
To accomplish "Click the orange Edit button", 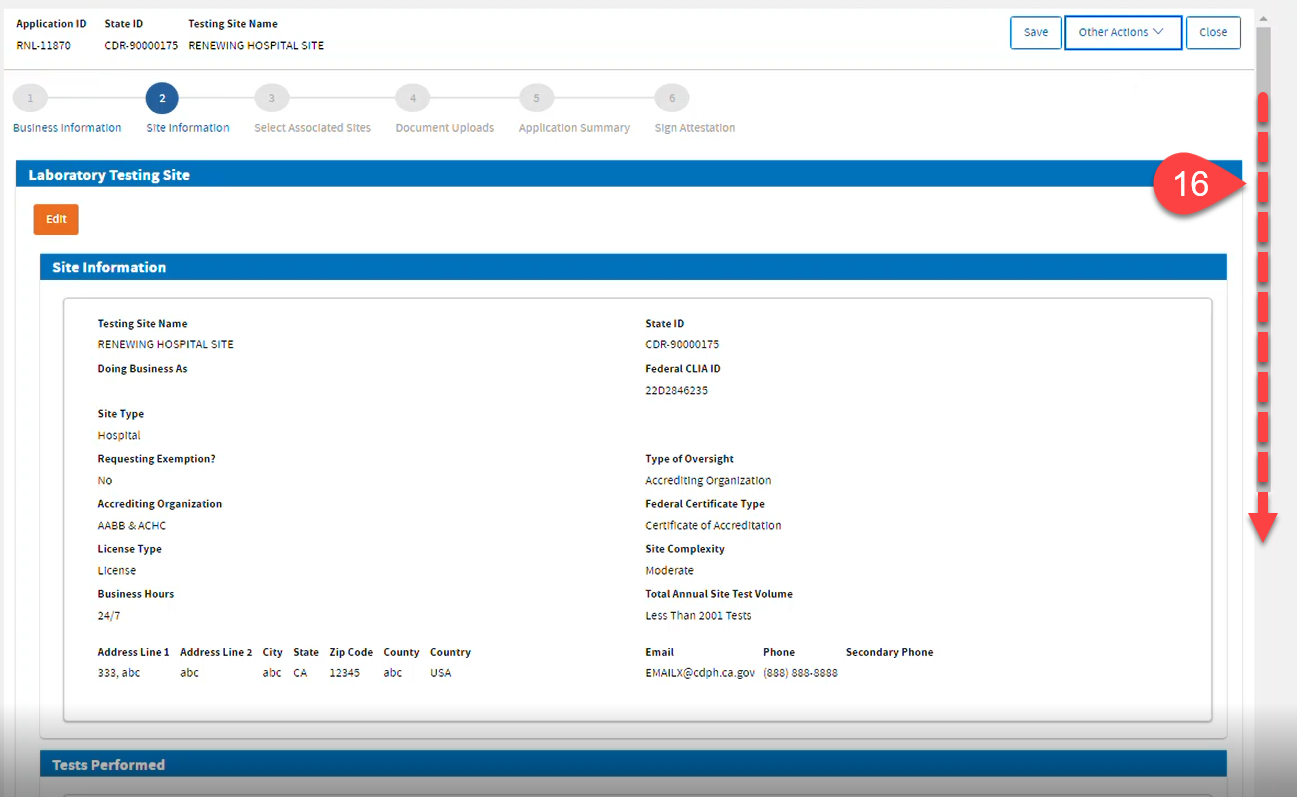I will pos(55,219).
